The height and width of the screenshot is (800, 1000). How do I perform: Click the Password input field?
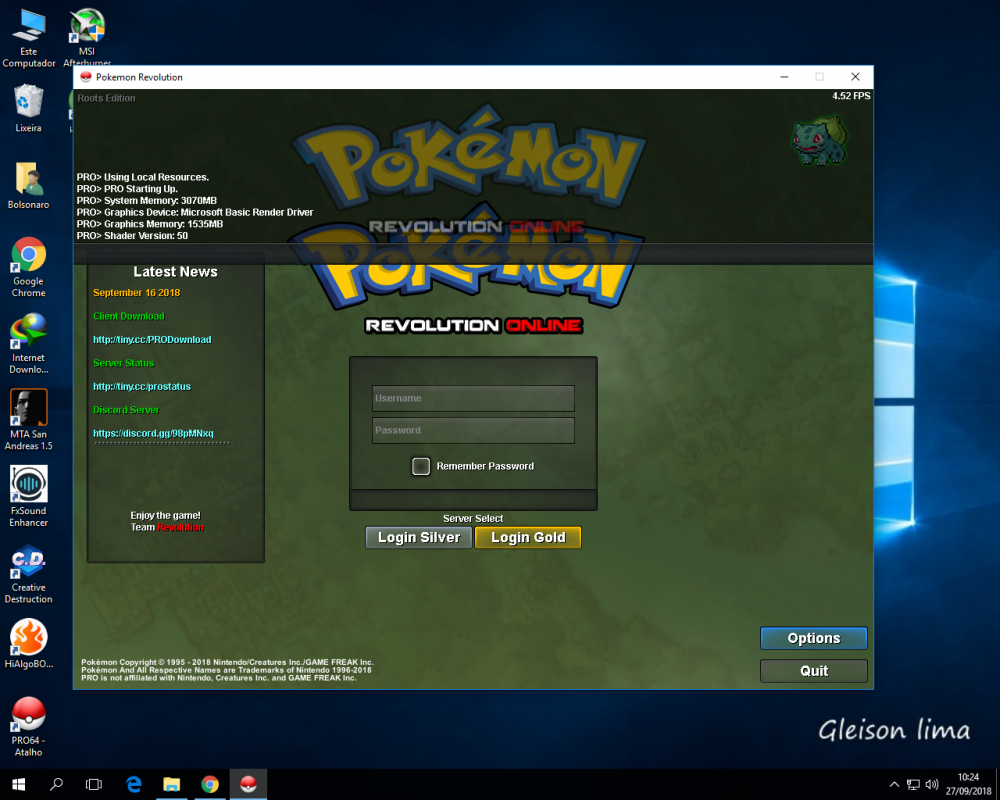[x=473, y=430]
